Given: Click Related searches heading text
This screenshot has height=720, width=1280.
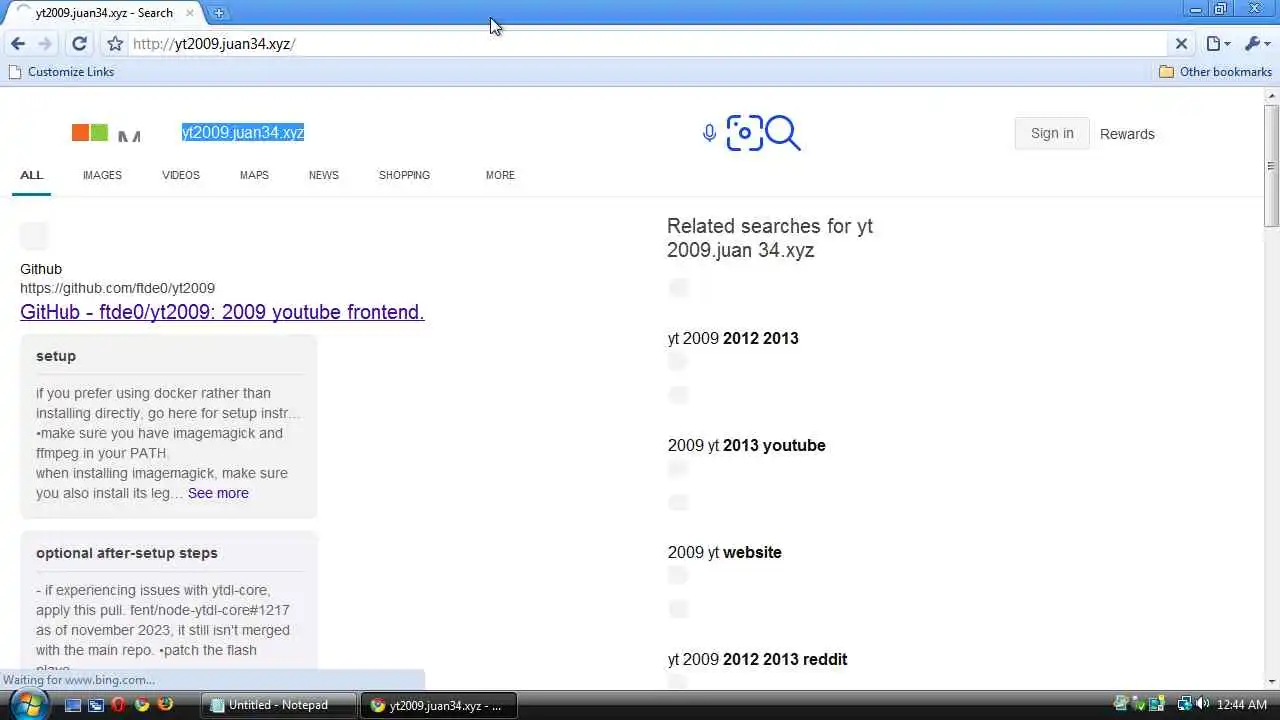Looking at the screenshot, I should tap(770, 238).
